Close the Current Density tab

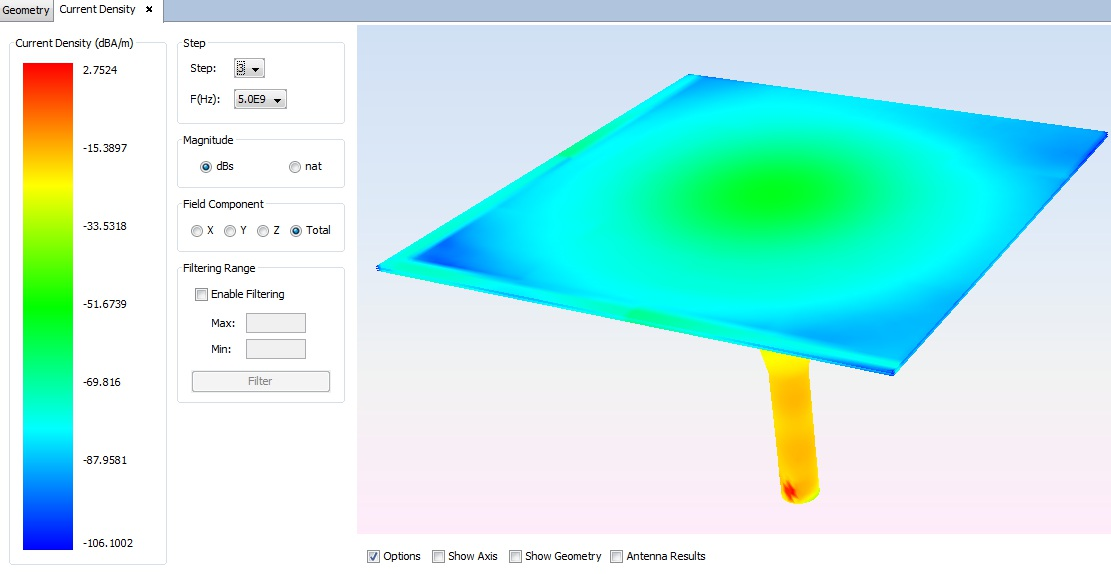(x=149, y=10)
